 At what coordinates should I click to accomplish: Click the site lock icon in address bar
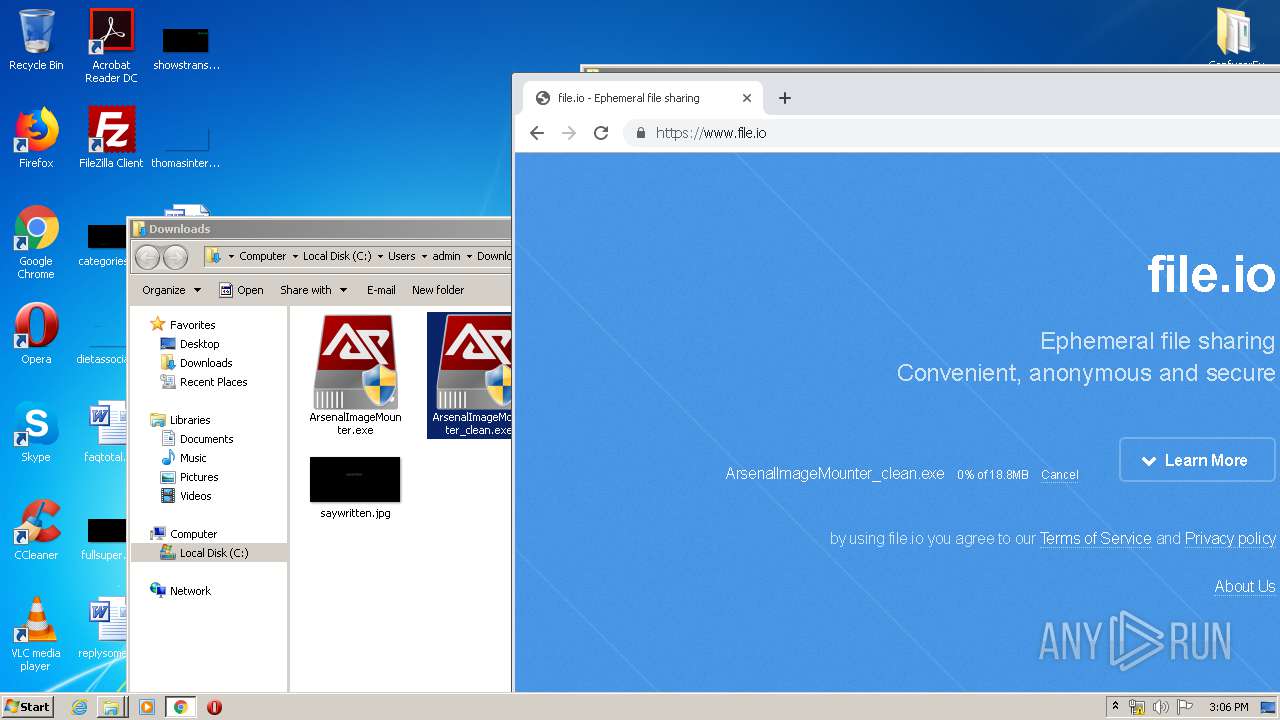641,133
